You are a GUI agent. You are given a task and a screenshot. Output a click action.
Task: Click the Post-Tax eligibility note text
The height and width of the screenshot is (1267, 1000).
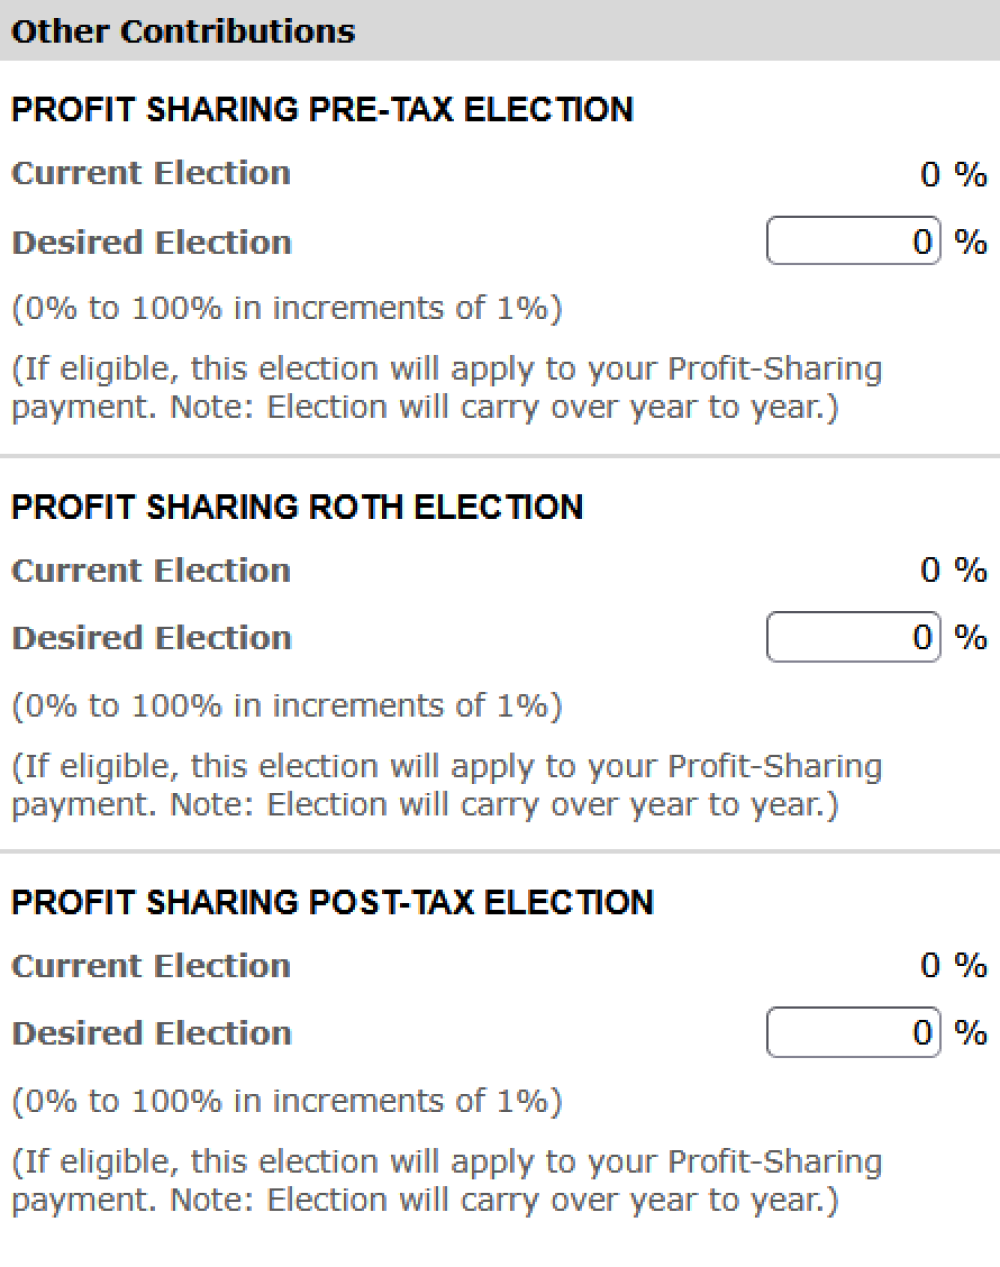[x=446, y=1180]
